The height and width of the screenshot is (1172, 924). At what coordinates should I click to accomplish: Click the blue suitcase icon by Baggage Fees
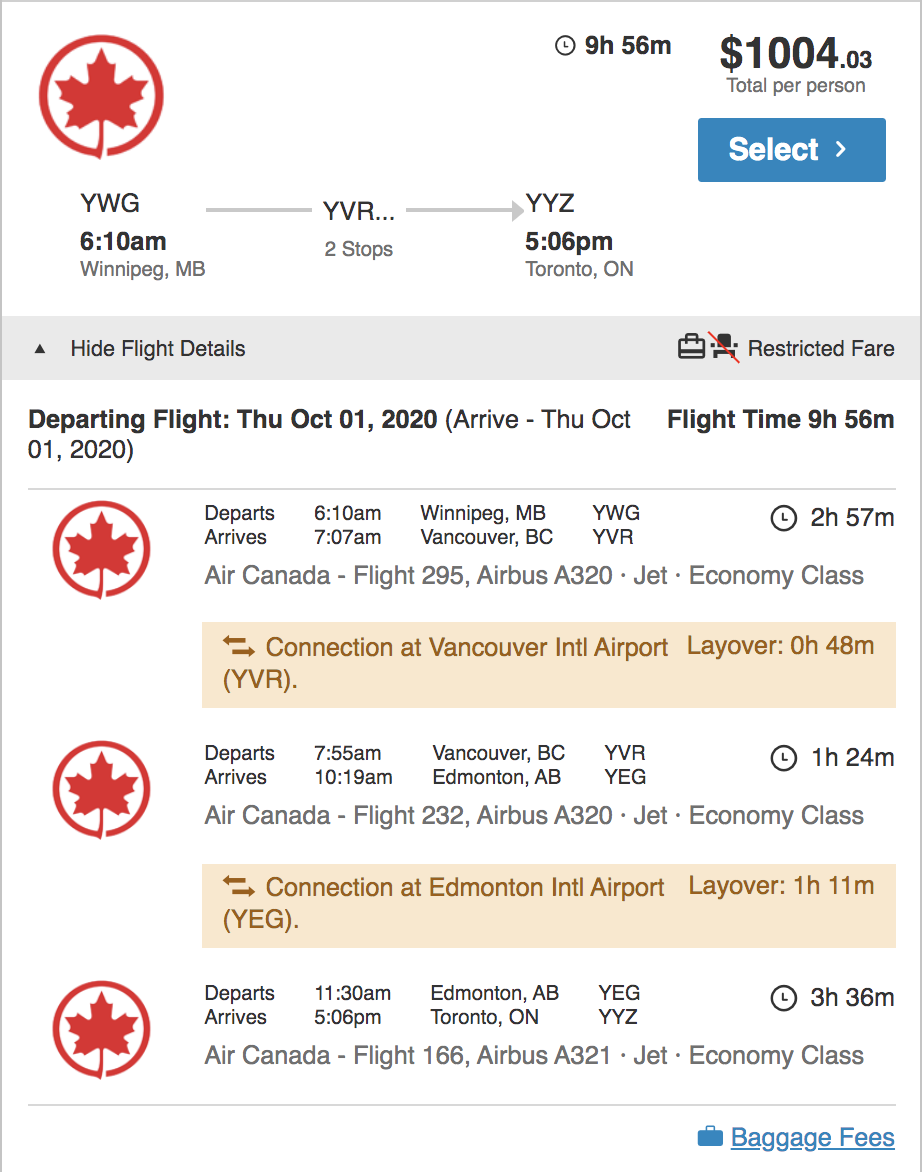pos(710,1137)
